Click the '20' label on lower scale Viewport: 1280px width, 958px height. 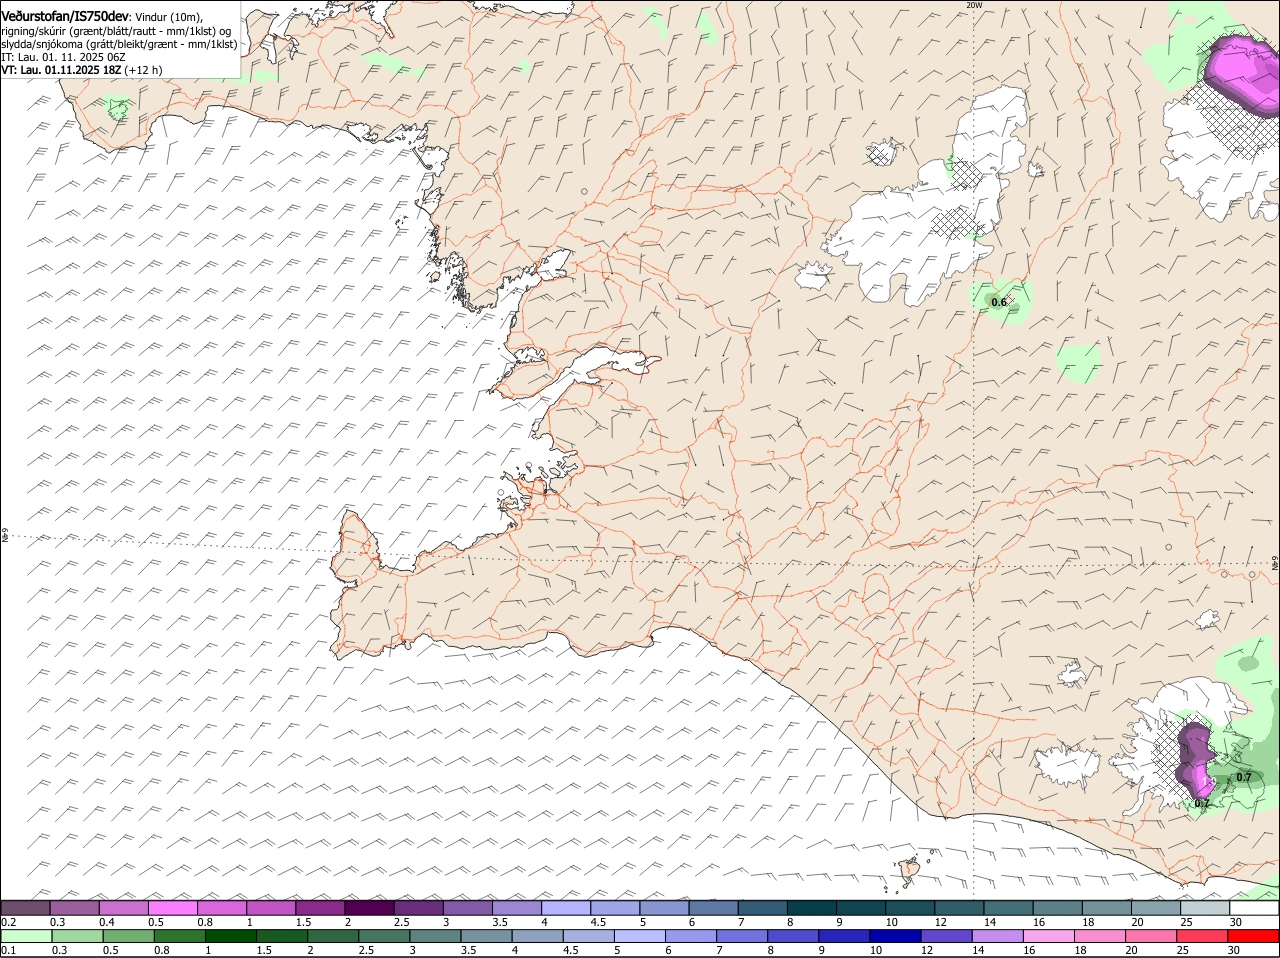(x=1131, y=950)
